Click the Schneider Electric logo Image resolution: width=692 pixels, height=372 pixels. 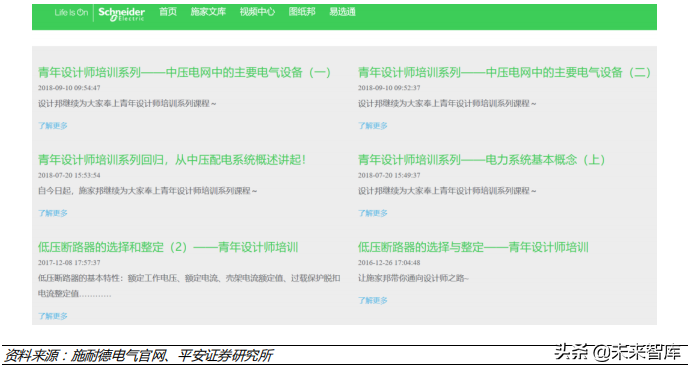(121, 14)
